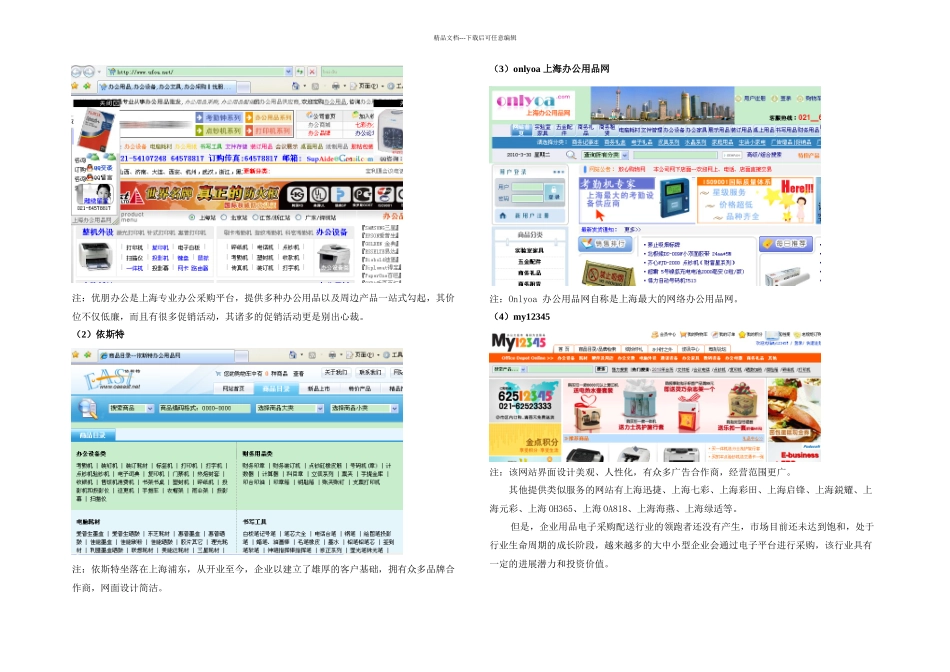Image resolution: width=950 pixels, height=672 pixels.
Task: Select the 上海站 radio button
Action: pyautogui.click(x=192, y=217)
